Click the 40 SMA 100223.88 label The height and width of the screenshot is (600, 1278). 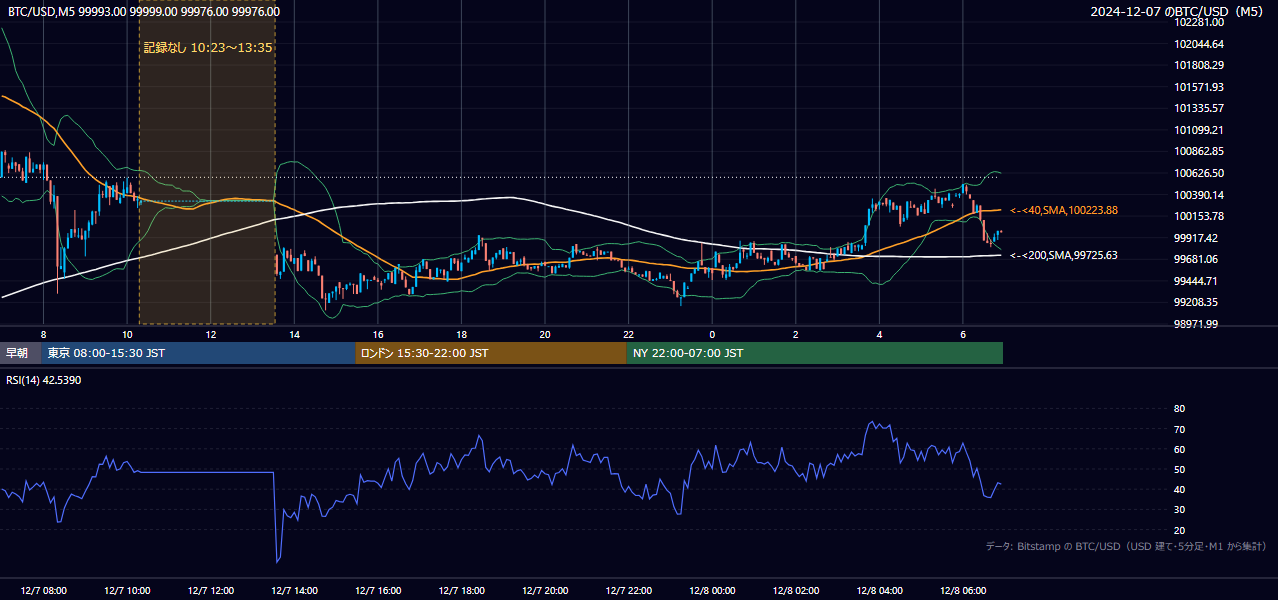pyautogui.click(x=1064, y=210)
